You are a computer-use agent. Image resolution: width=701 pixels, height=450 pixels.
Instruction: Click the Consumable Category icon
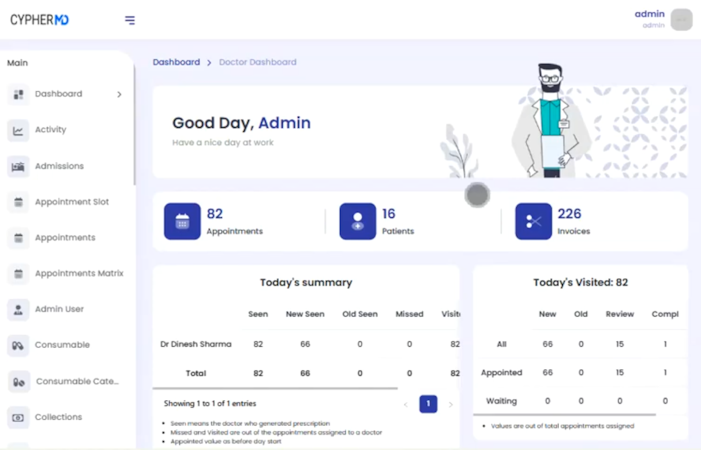click(19, 382)
